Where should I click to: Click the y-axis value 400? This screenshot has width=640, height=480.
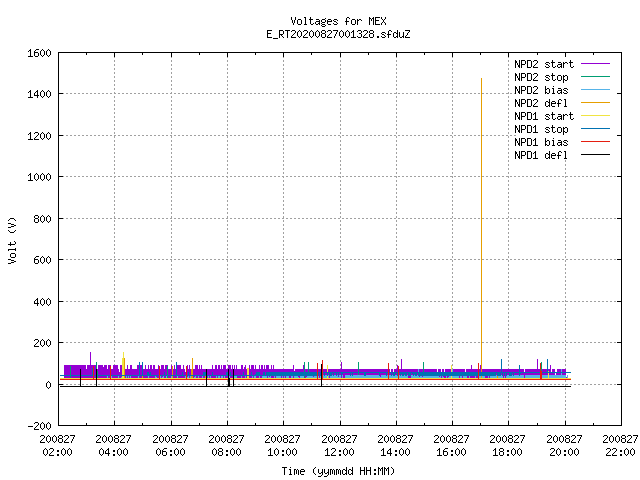click(42, 302)
